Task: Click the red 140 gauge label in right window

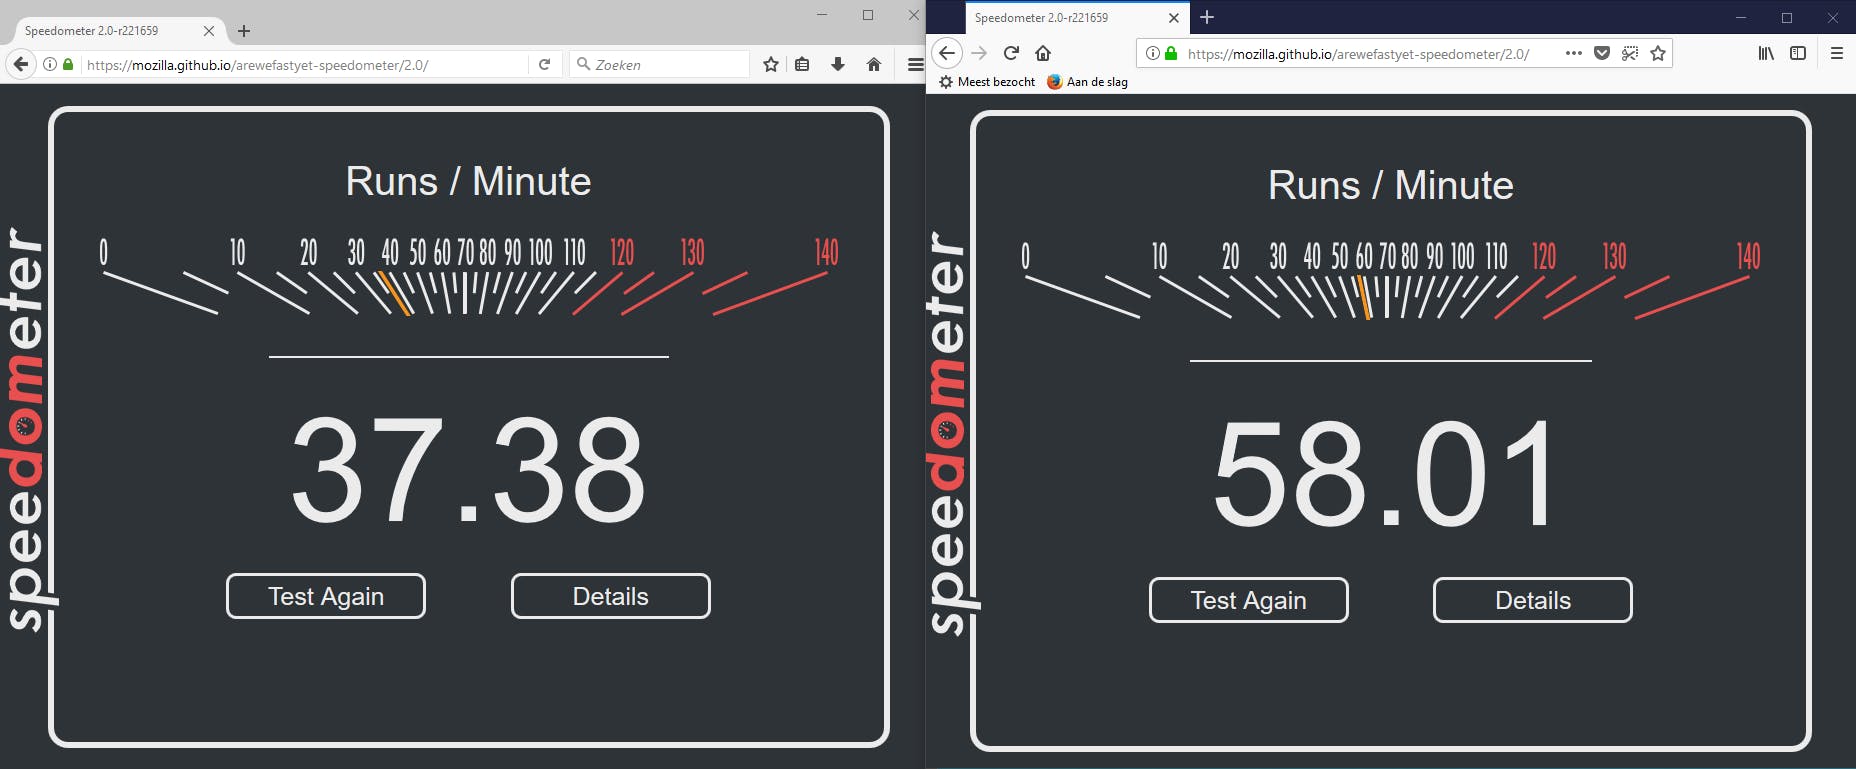Action: [1748, 256]
